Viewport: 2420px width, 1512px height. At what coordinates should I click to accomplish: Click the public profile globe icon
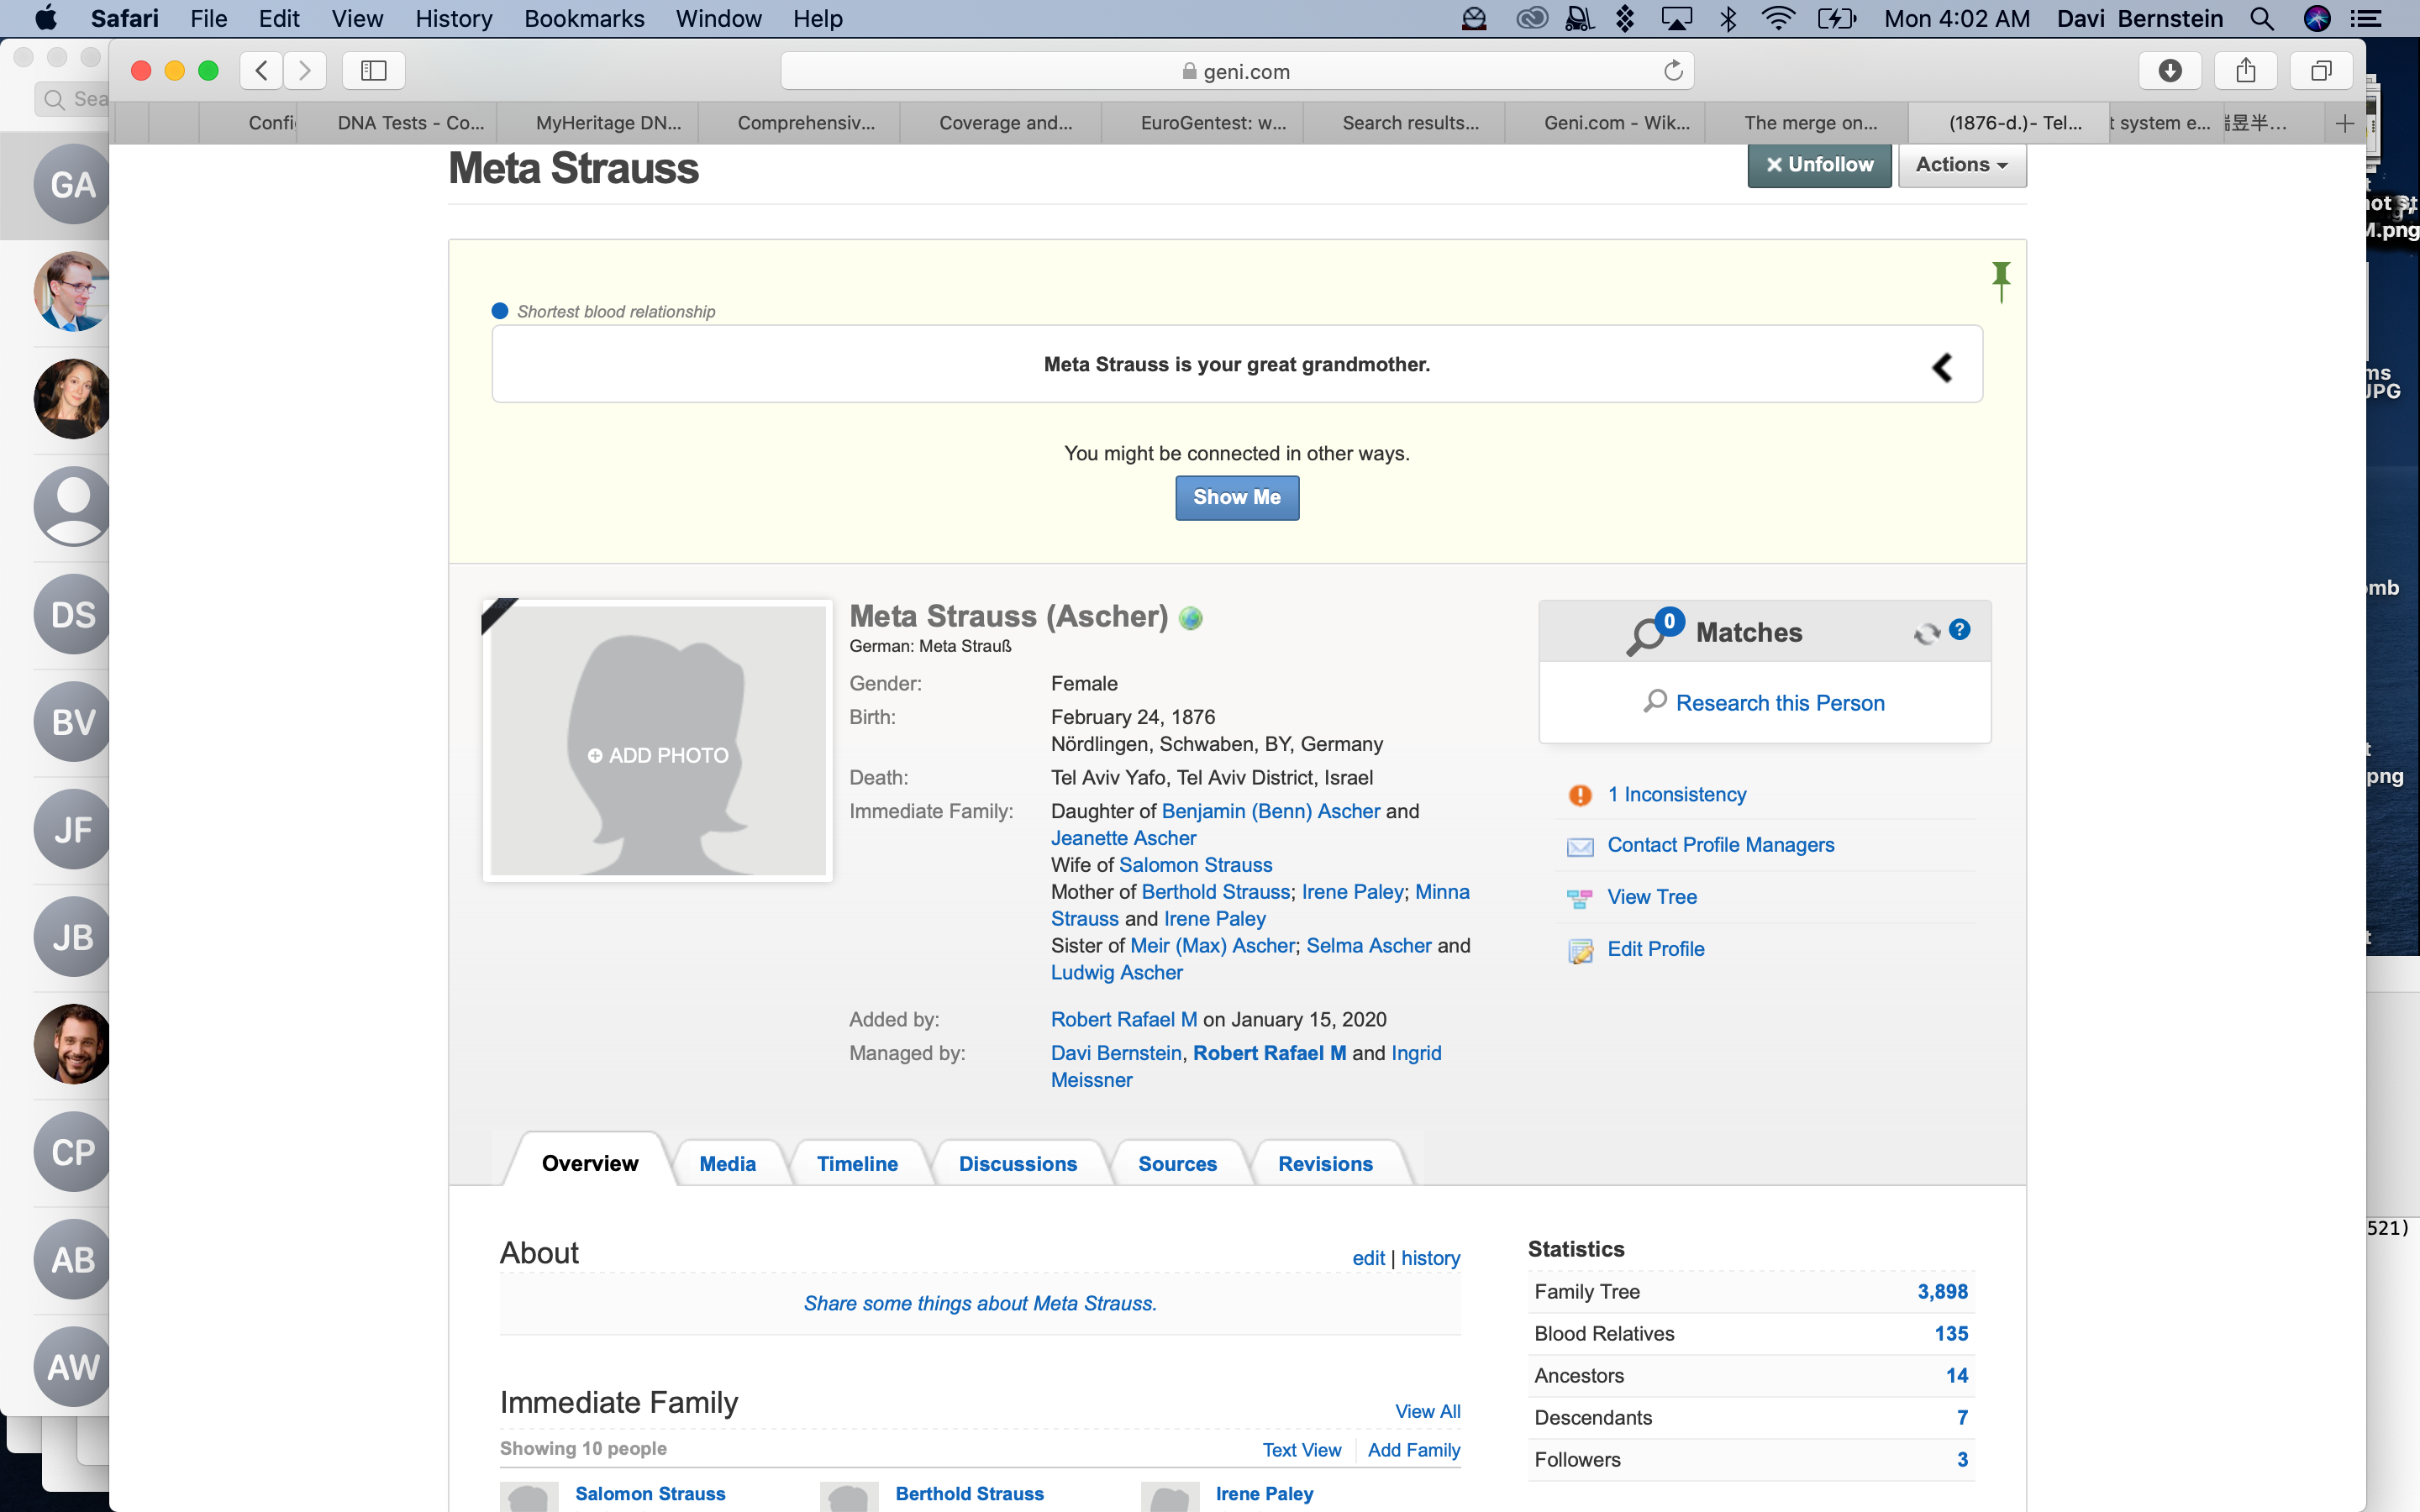(x=1190, y=619)
